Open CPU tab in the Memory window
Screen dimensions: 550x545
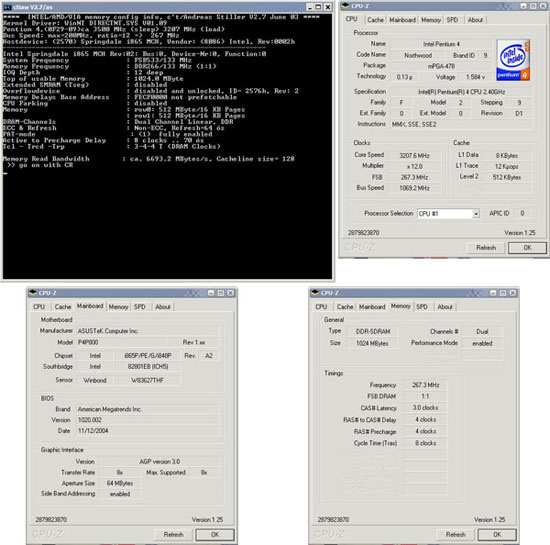coord(321,307)
